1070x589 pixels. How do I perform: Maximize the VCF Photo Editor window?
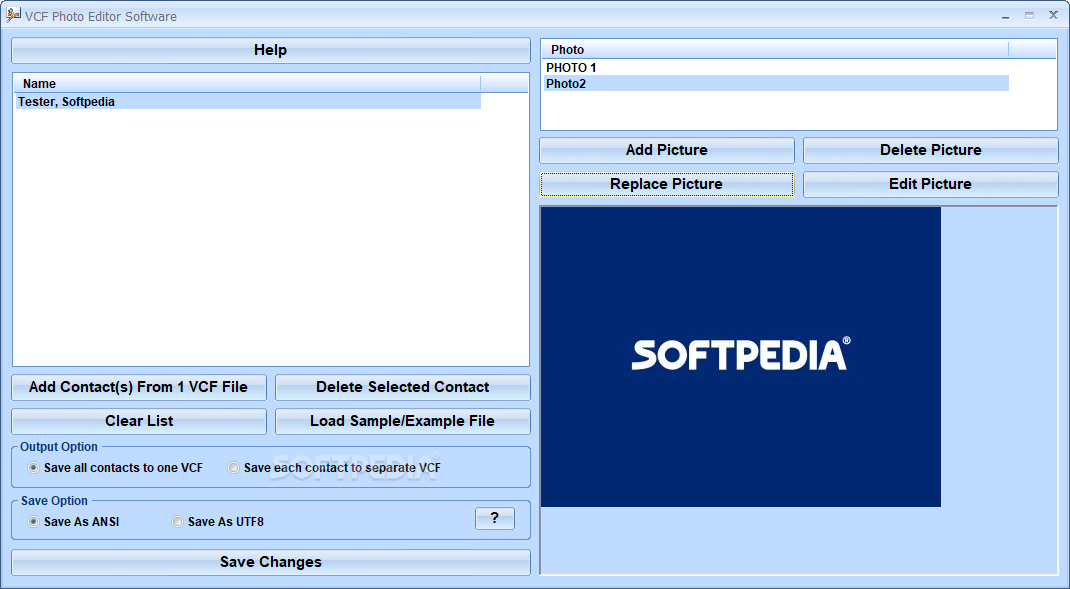pos(1029,16)
